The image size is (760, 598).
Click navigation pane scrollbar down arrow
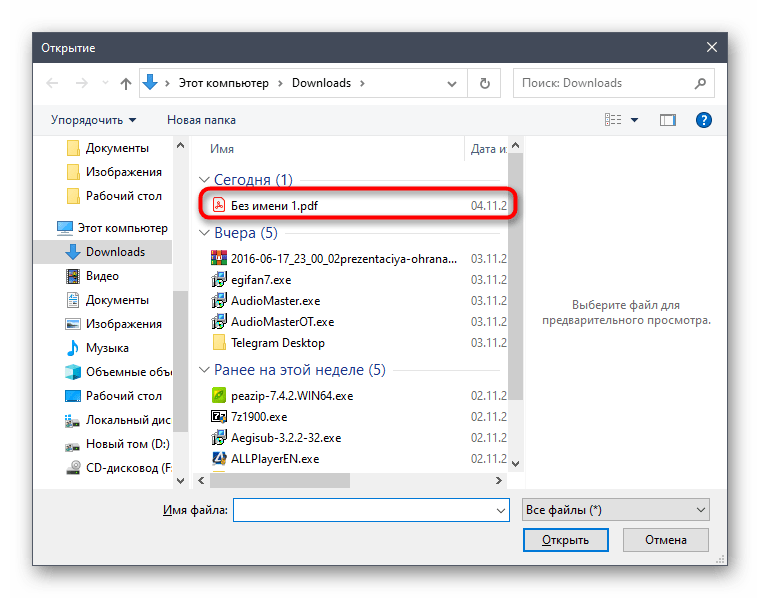[x=180, y=480]
